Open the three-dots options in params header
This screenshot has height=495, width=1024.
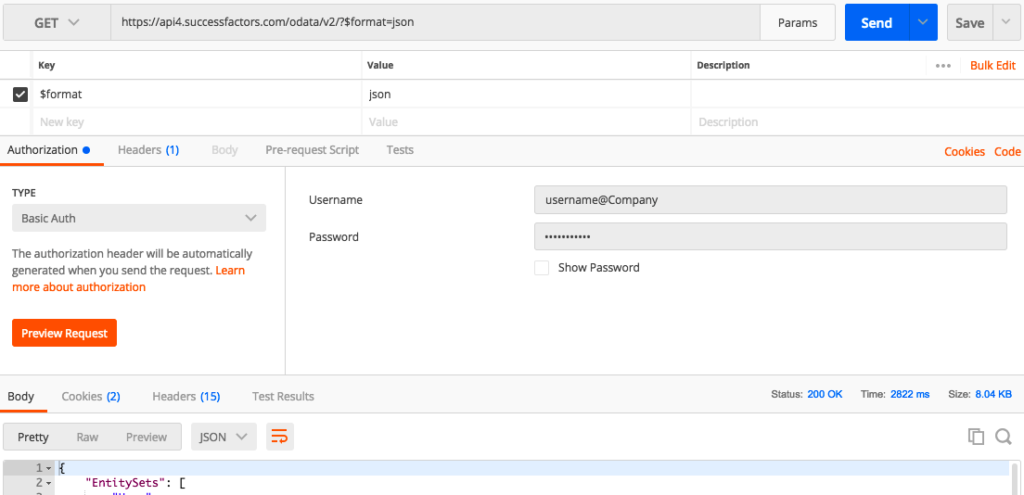point(942,65)
